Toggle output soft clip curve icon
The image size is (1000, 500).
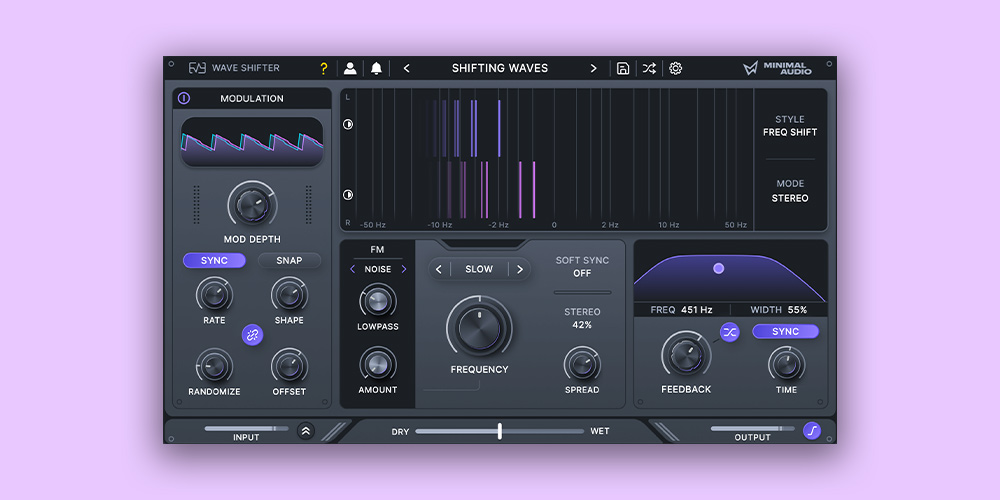pyautogui.click(x=812, y=430)
